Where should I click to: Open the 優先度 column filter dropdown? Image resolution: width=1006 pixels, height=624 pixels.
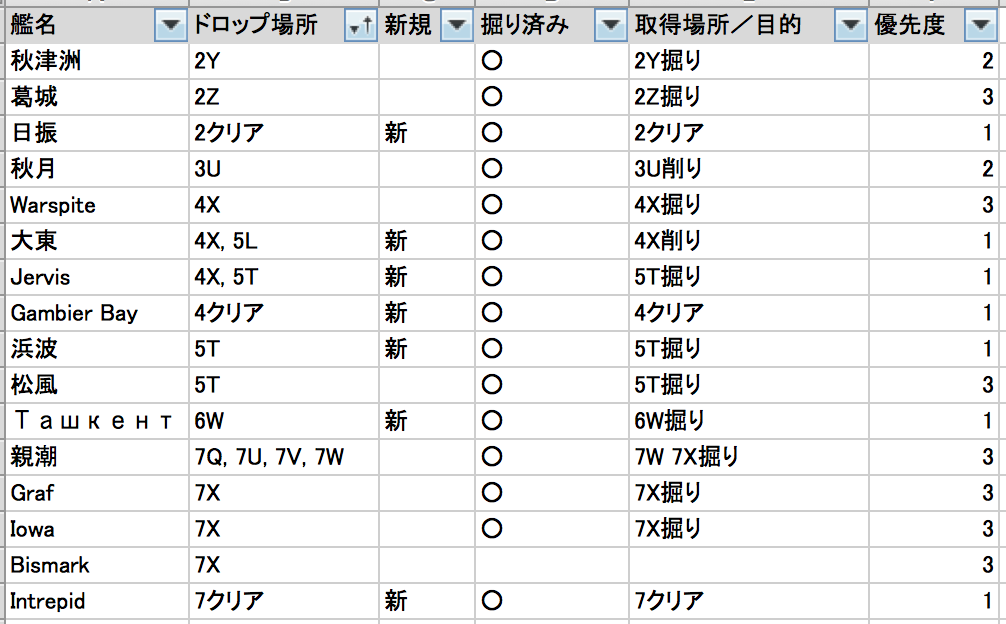click(x=980, y=26)
